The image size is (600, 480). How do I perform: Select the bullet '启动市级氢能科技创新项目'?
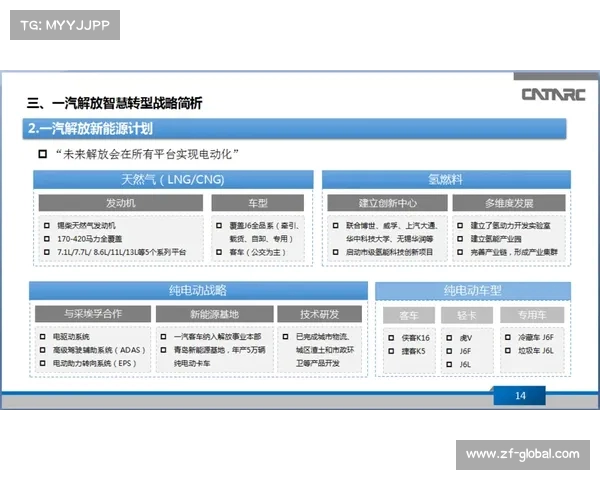(390, 252)
